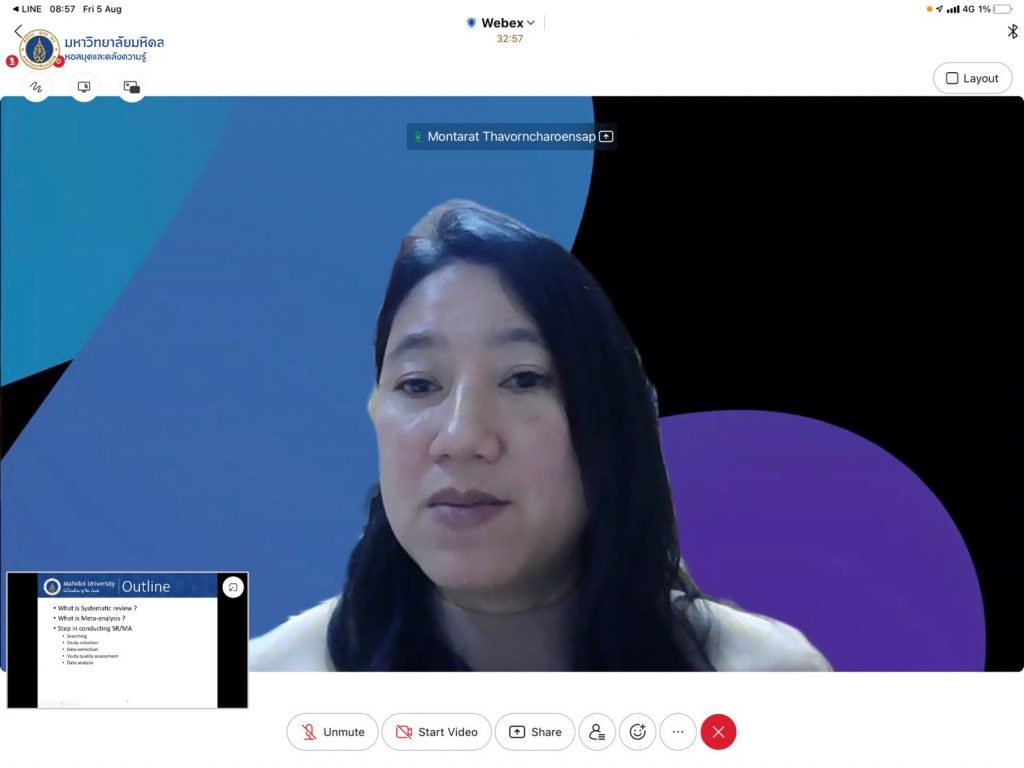This screenshot has width=1024, height=768.
Task: Tap the back arrow at top left
Action: coord(17,31)
